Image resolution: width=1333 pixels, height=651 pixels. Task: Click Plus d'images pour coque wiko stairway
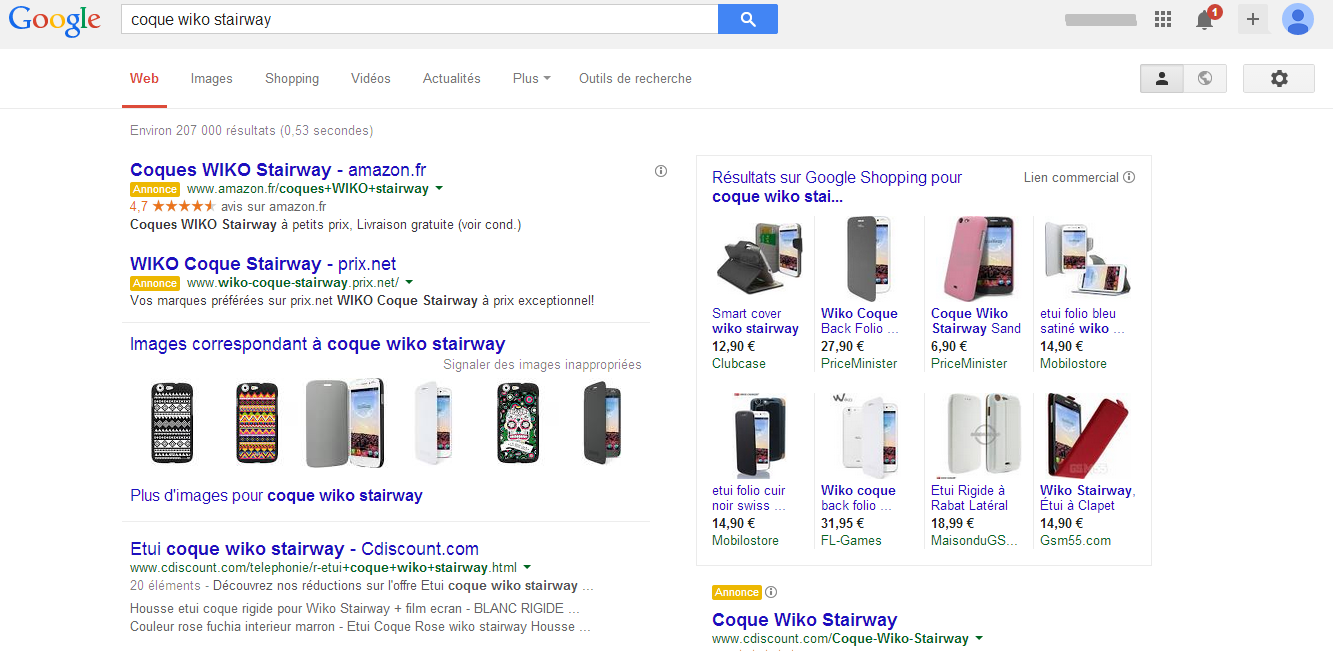click(276, 496)
